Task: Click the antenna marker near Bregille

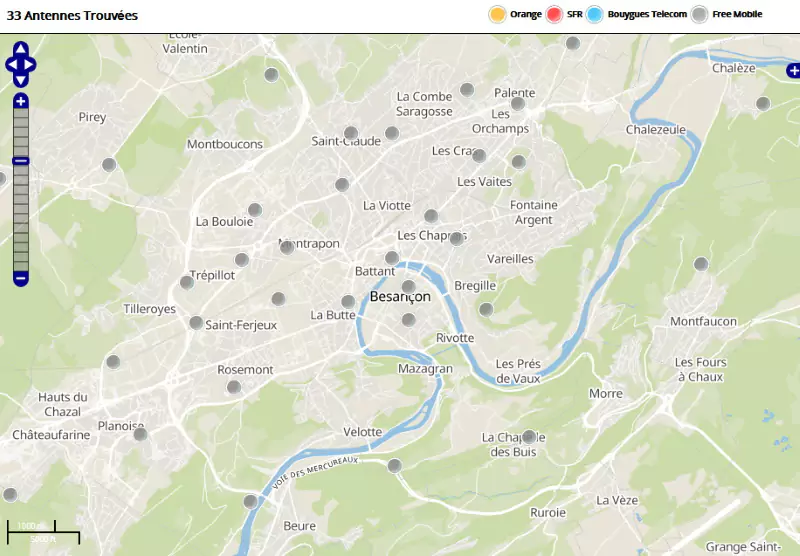Action: (x=486, y=309)
